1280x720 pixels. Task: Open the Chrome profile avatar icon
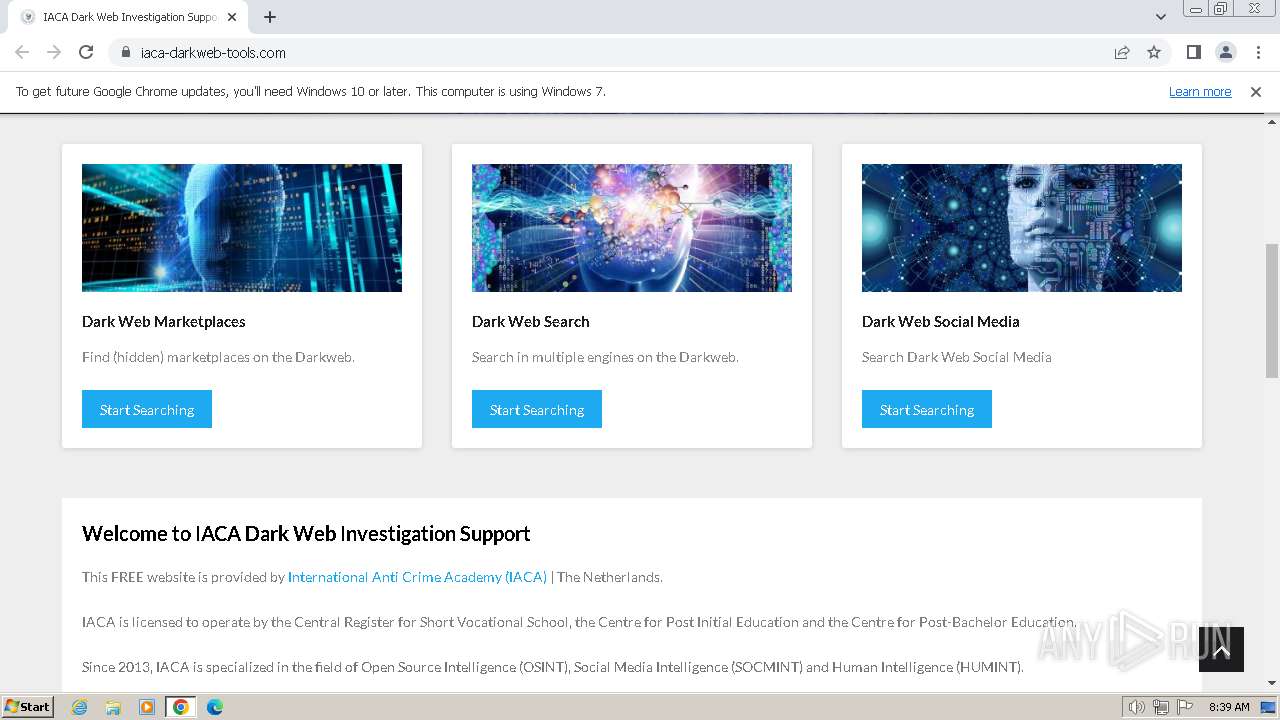coord(1225,52)
